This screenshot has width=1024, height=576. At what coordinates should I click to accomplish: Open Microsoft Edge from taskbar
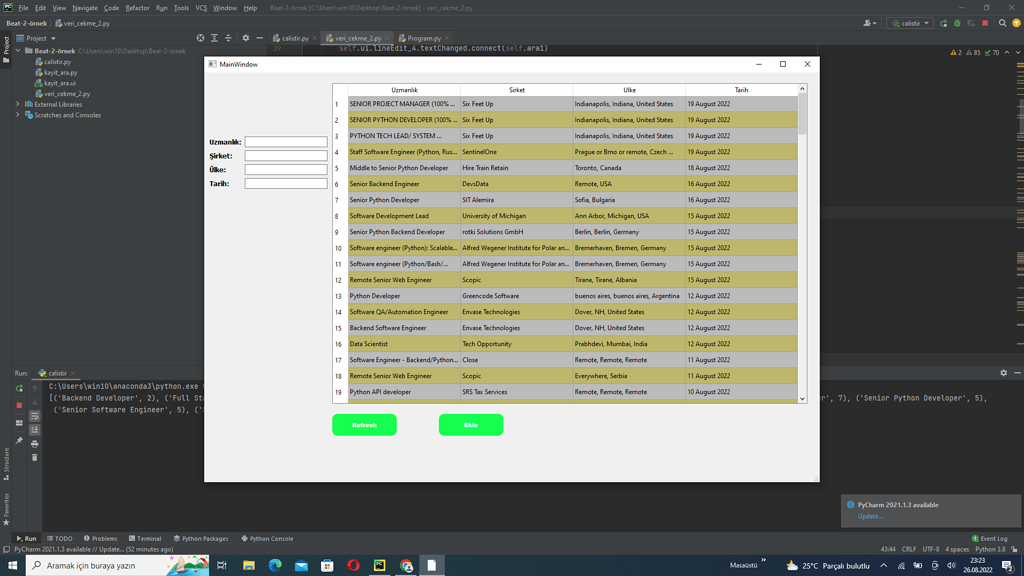pyautogui.click(x=275, y=566)
